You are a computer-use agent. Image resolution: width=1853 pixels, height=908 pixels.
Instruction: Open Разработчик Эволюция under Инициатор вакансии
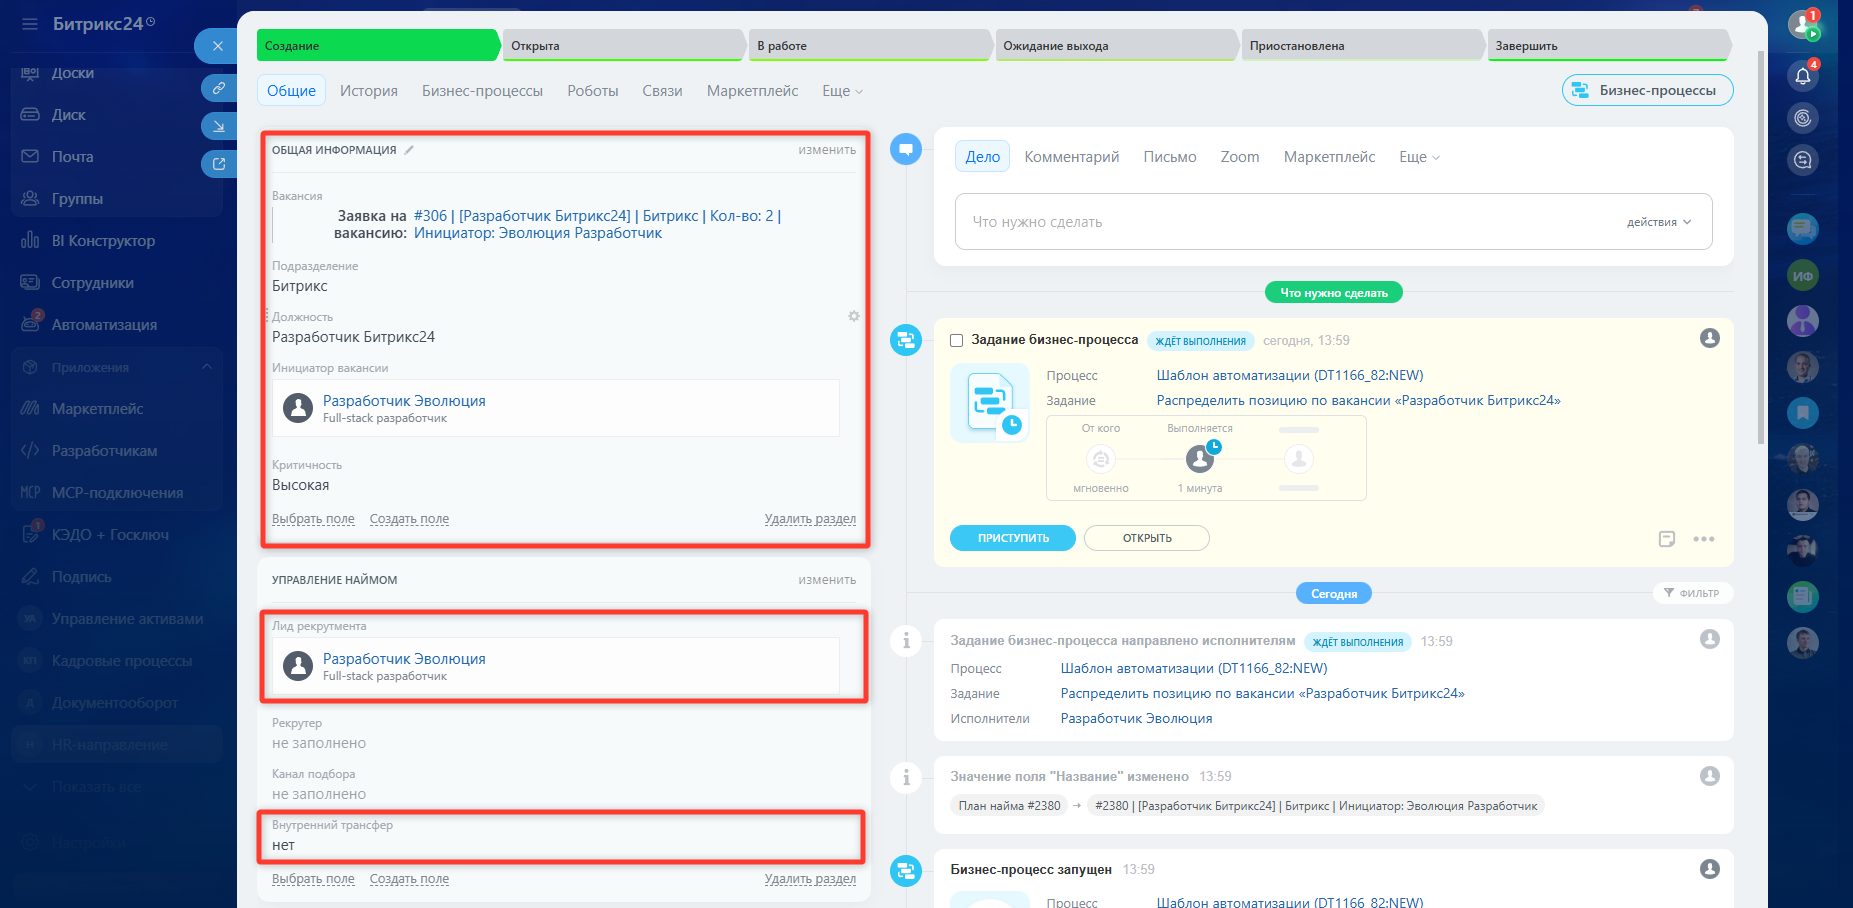pyautogui.click(x=404, y=401)
